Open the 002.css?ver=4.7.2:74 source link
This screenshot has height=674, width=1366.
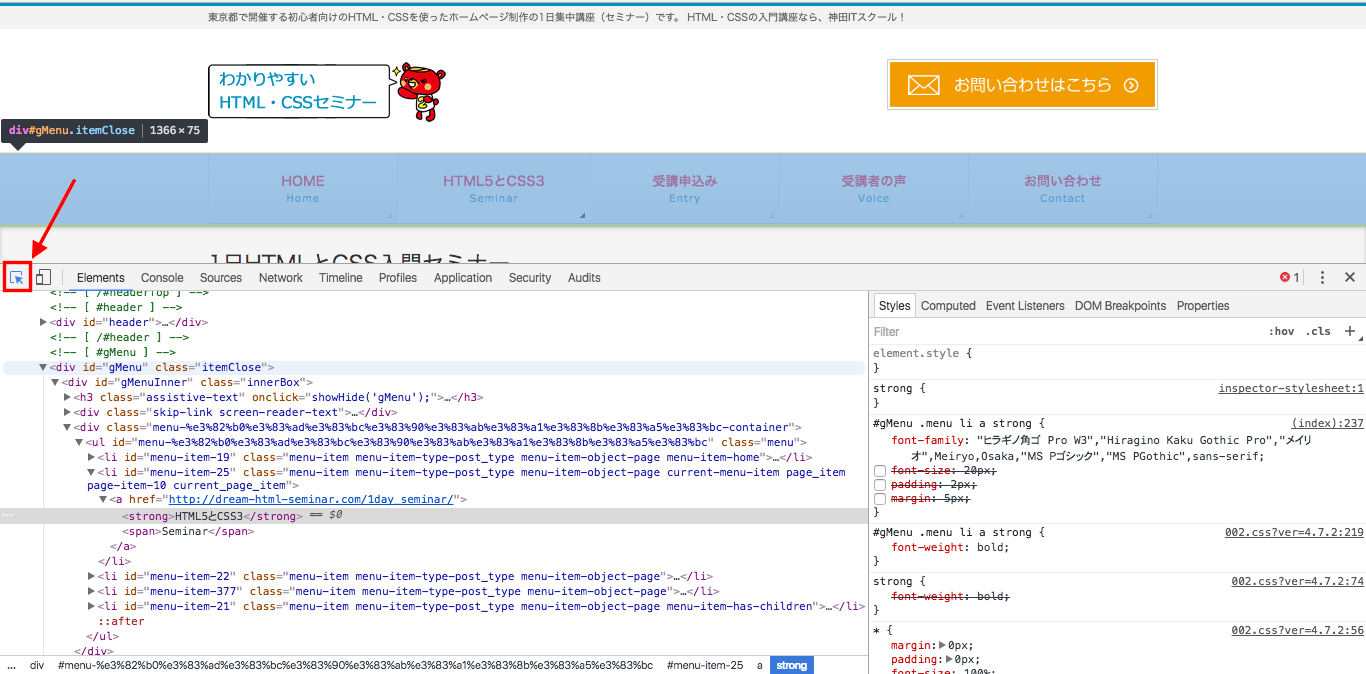click(1297, 581)
